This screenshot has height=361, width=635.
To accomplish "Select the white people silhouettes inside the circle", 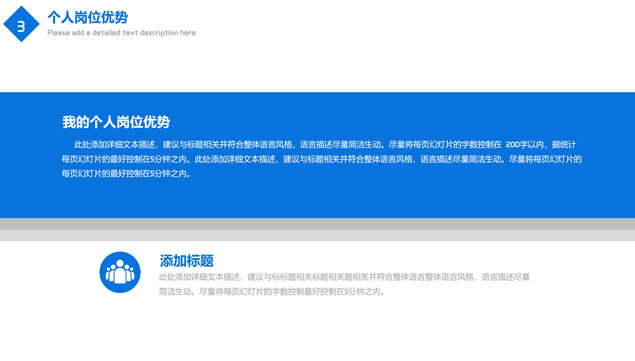I will (x=120, y=271).
